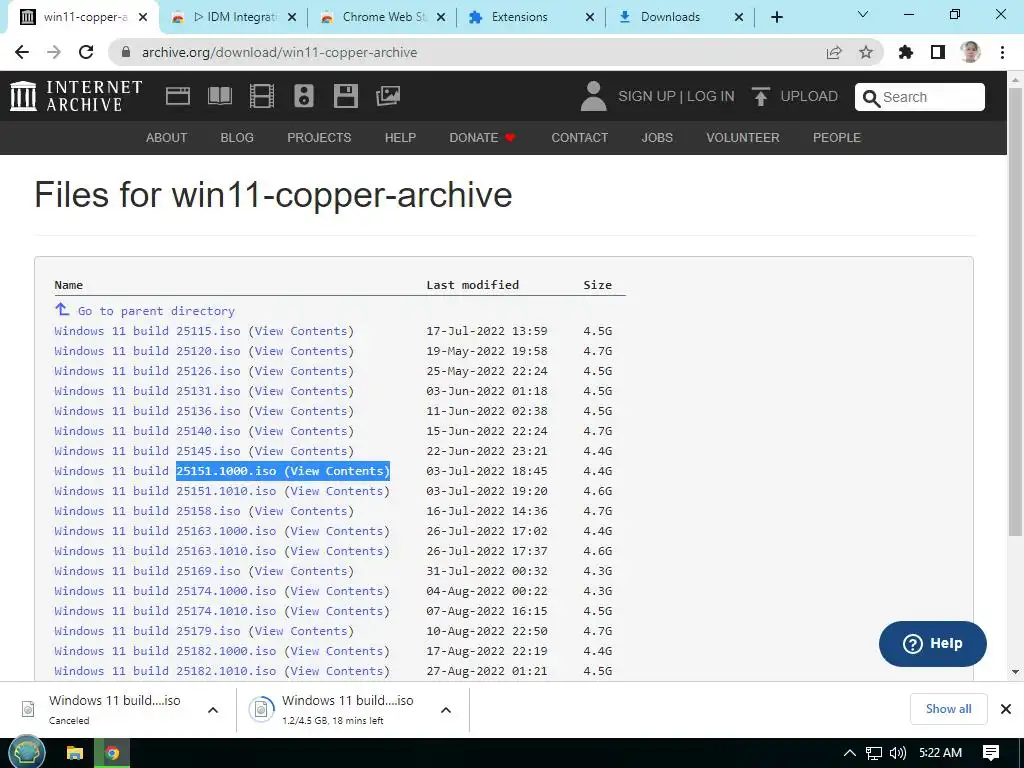Screen dimensions: 1024x768
Task: Close the IDM Integration tab
Action: [x=292, y=18]
